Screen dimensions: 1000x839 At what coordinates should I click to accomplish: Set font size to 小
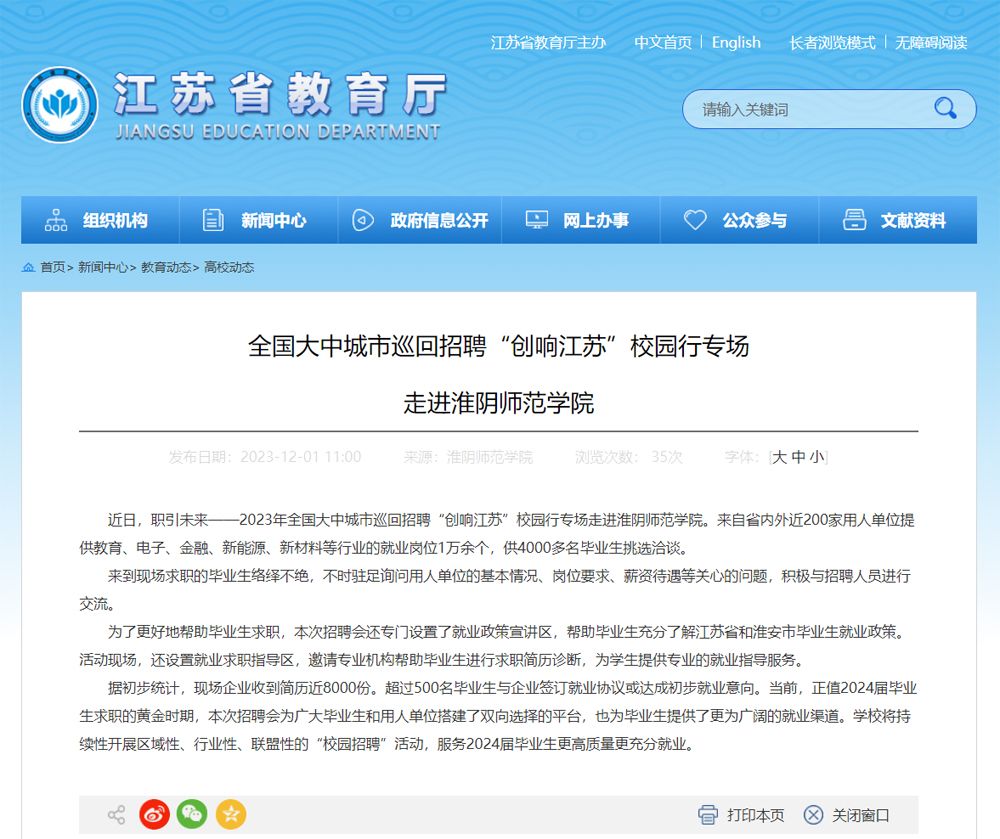(817, 457)
